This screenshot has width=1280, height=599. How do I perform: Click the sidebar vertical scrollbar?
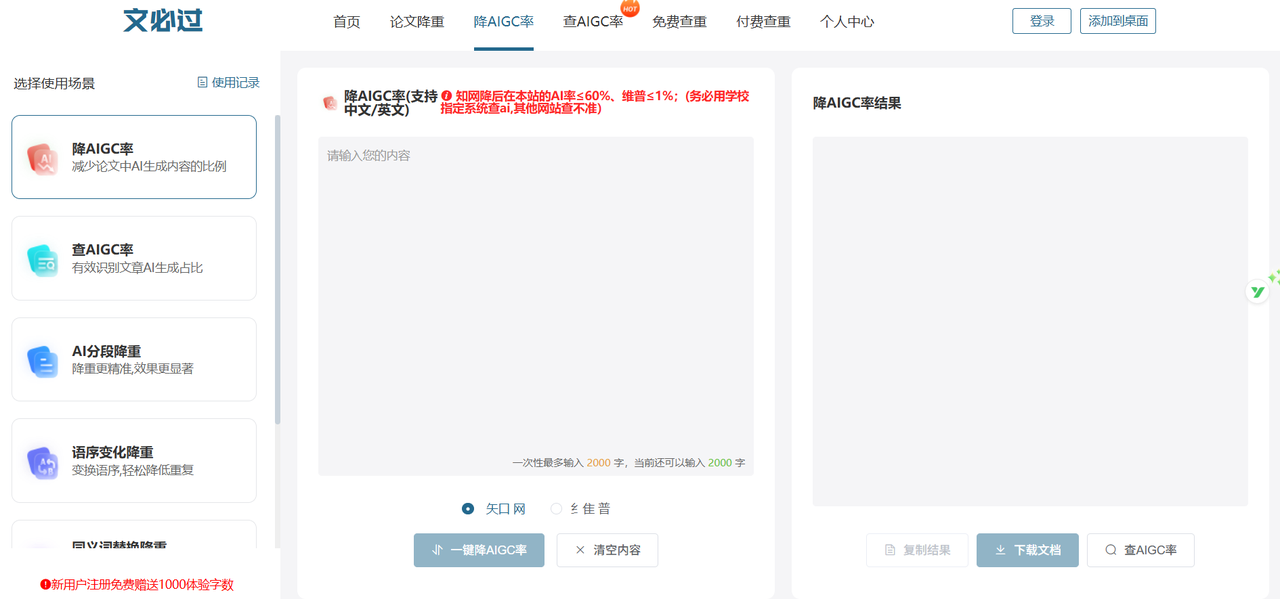coord(277,270)
